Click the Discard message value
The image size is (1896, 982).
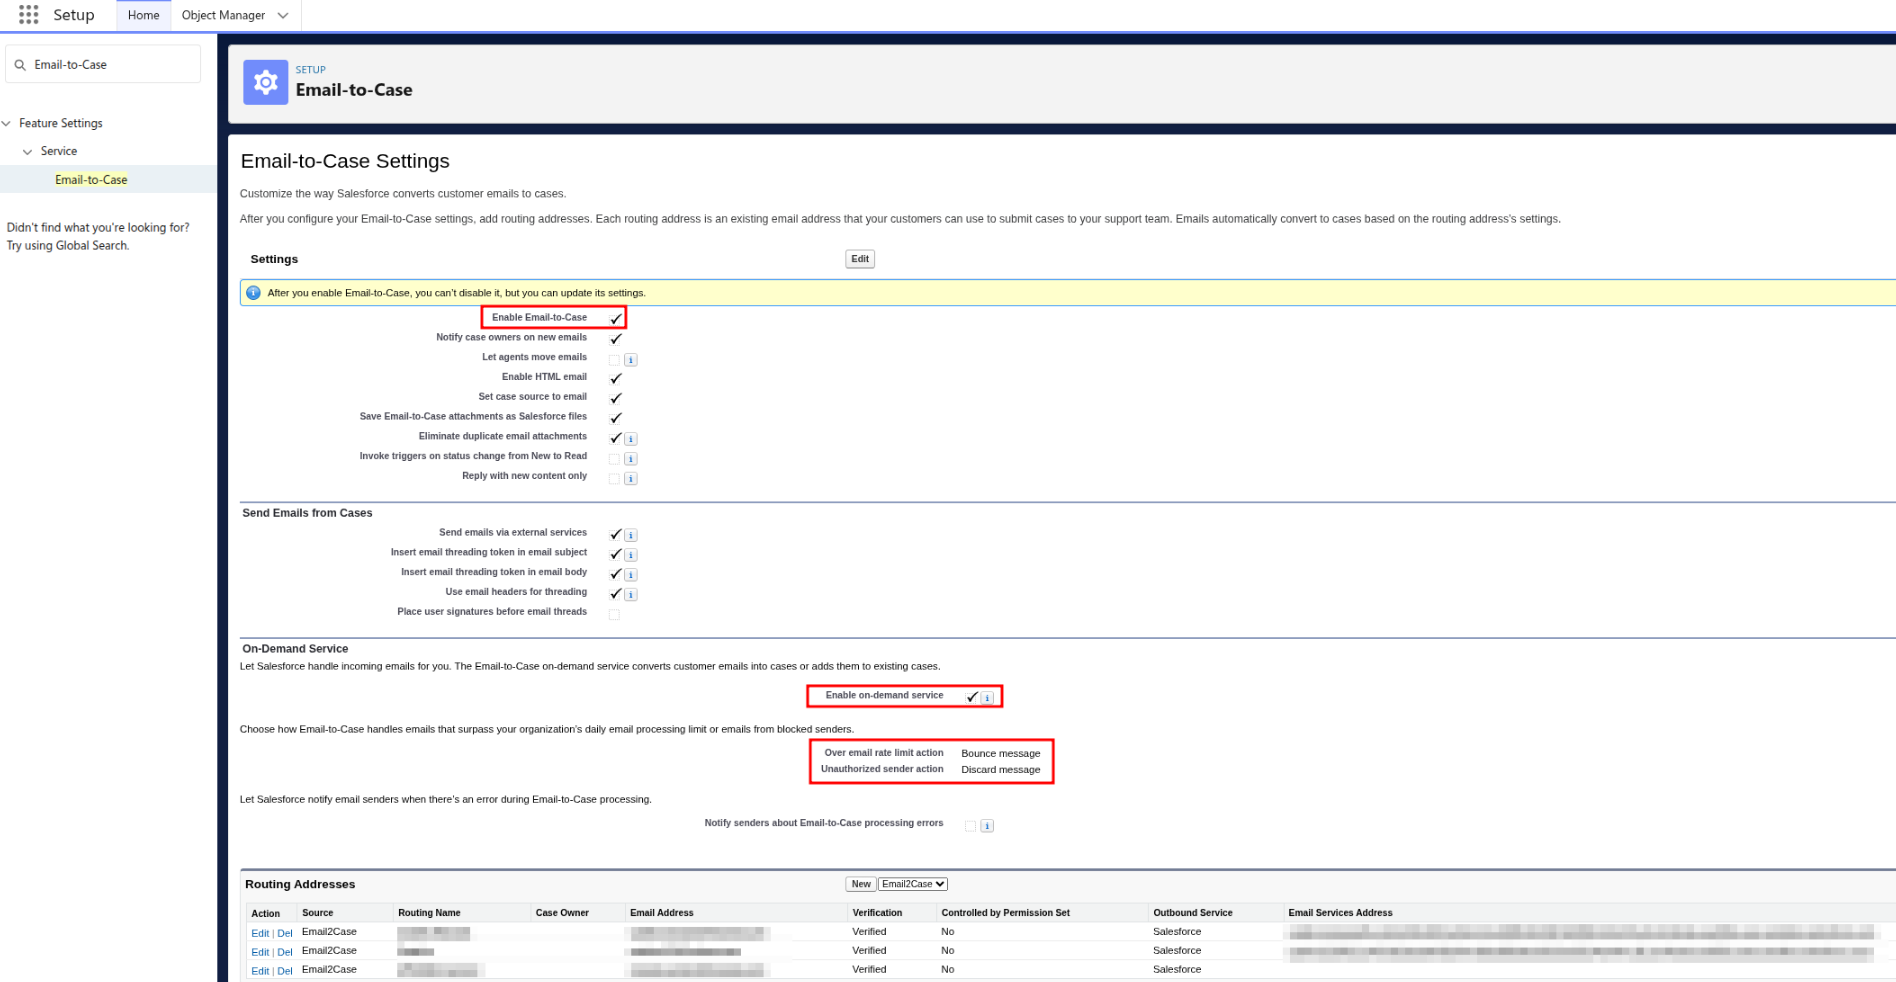pos(1001,770)
